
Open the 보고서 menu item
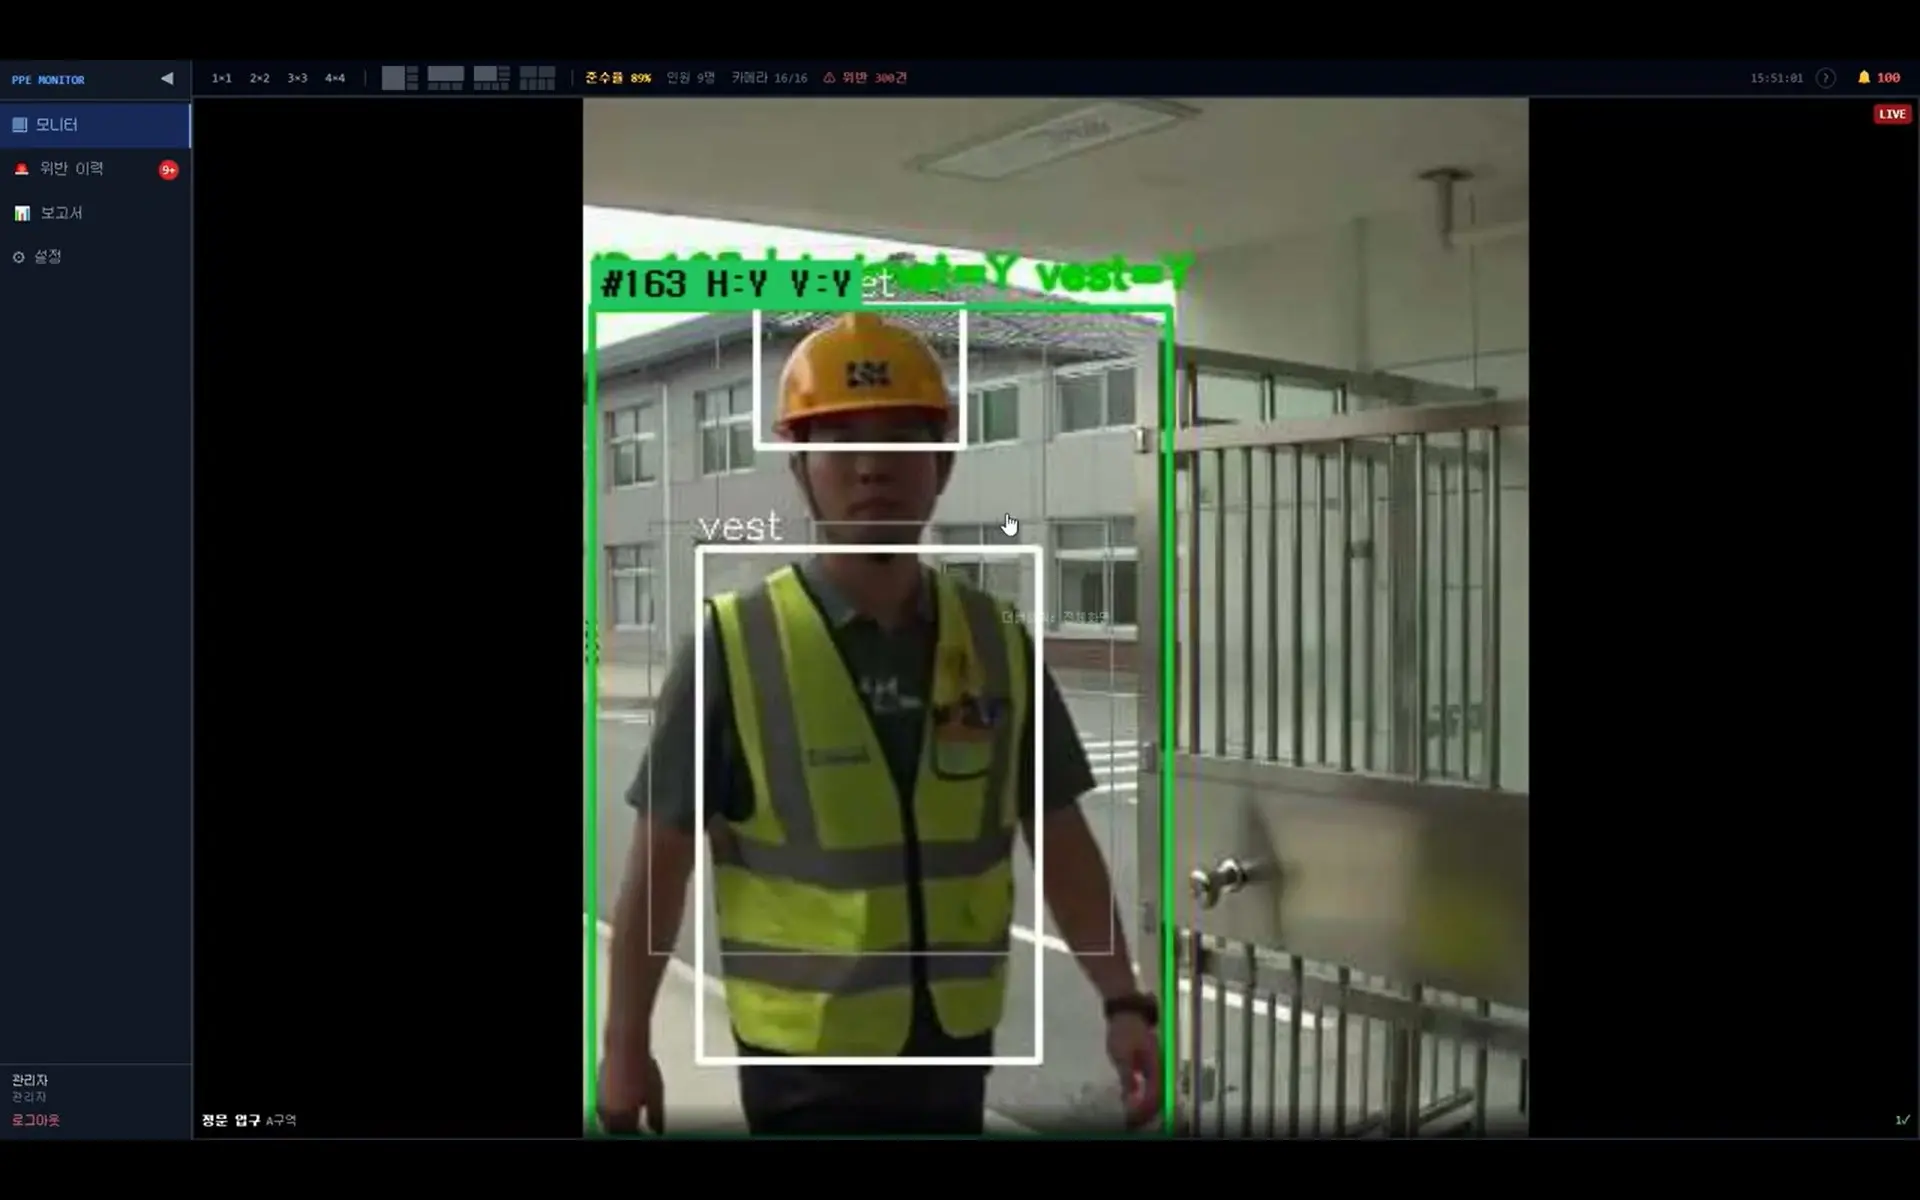coord(95,213)
